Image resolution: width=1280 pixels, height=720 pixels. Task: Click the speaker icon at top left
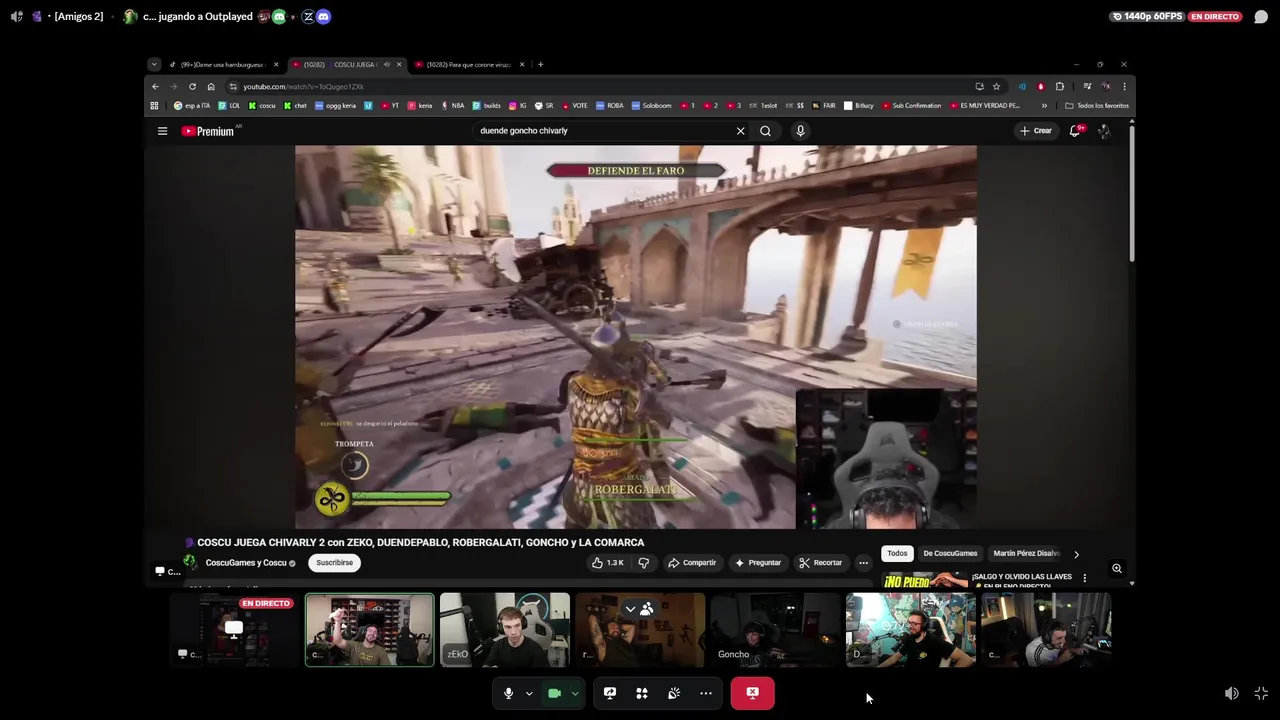(x=16, y=16)
